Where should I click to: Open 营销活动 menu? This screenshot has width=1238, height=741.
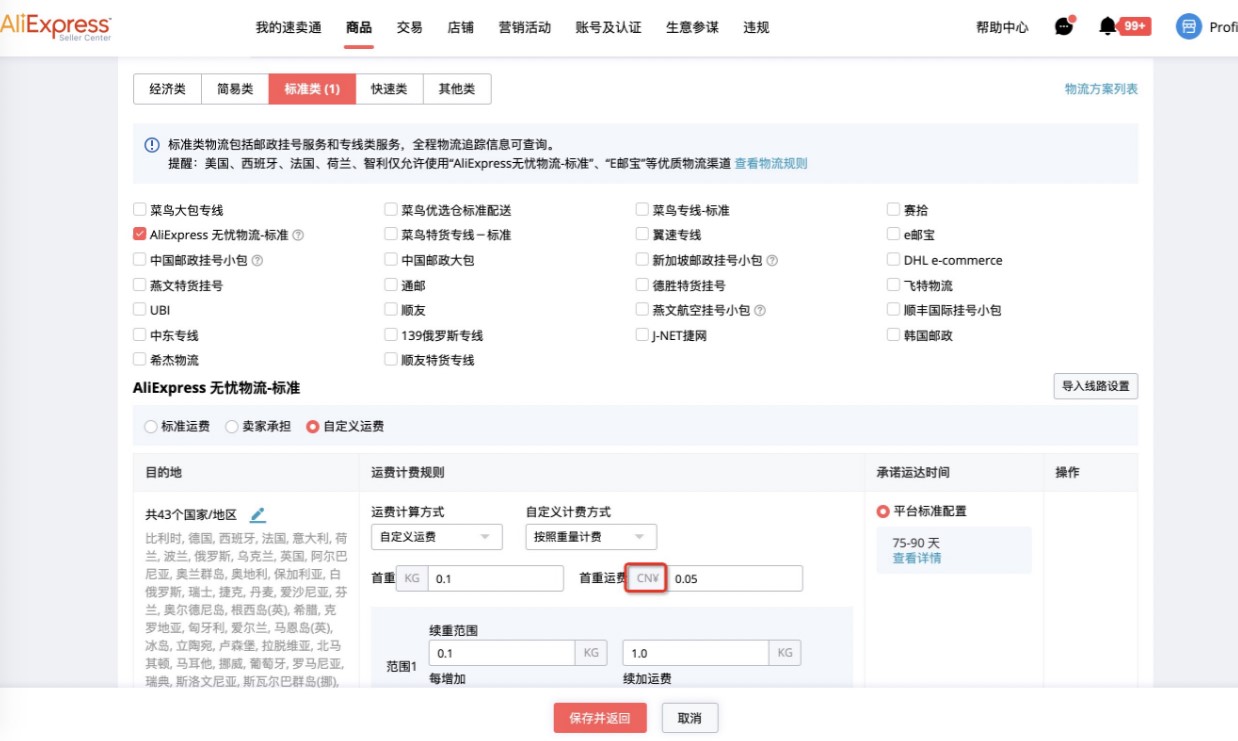click(x=525, y=28)
